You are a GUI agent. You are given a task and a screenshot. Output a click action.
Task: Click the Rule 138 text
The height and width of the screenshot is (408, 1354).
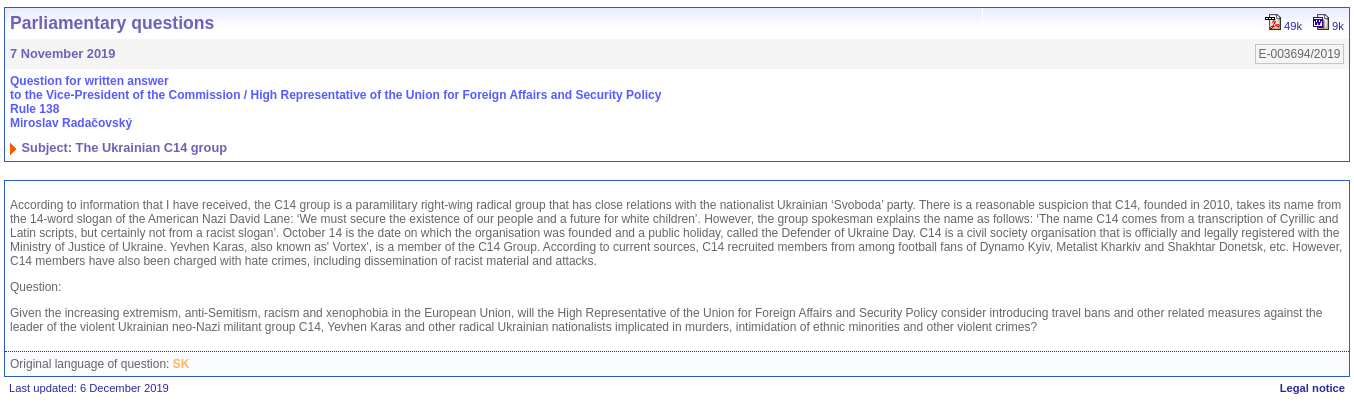tap(35, 109)
